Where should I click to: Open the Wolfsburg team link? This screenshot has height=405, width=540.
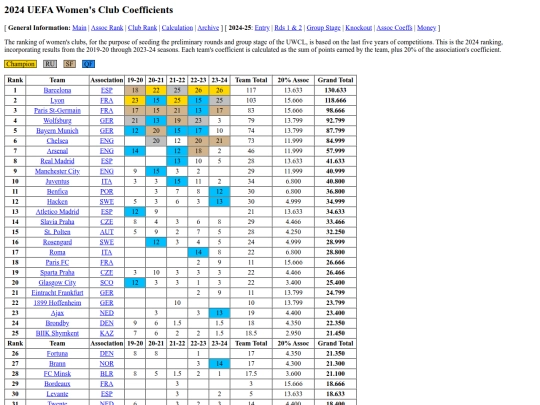coord(57,121)
